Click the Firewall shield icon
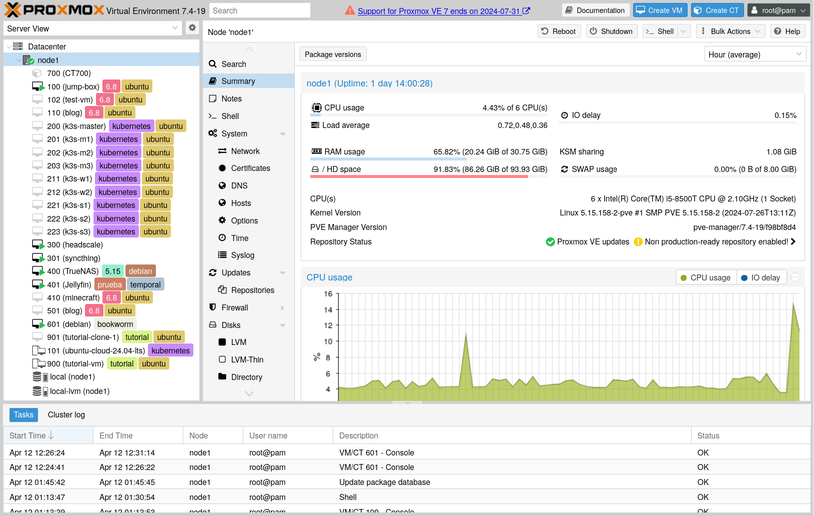Screen dimensions: 814x516 [x=212, y=307]
